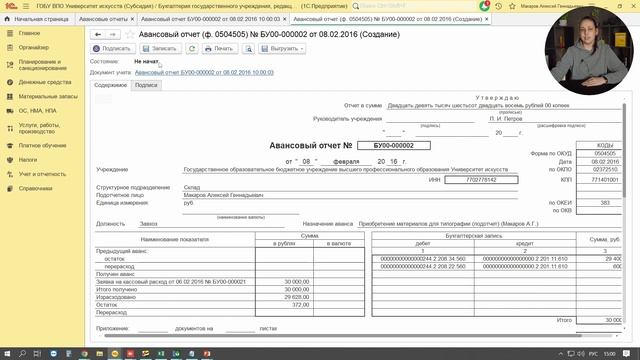Click the Главное sidebar icon
Screen dimensions: 640x360
pos(10,33)
